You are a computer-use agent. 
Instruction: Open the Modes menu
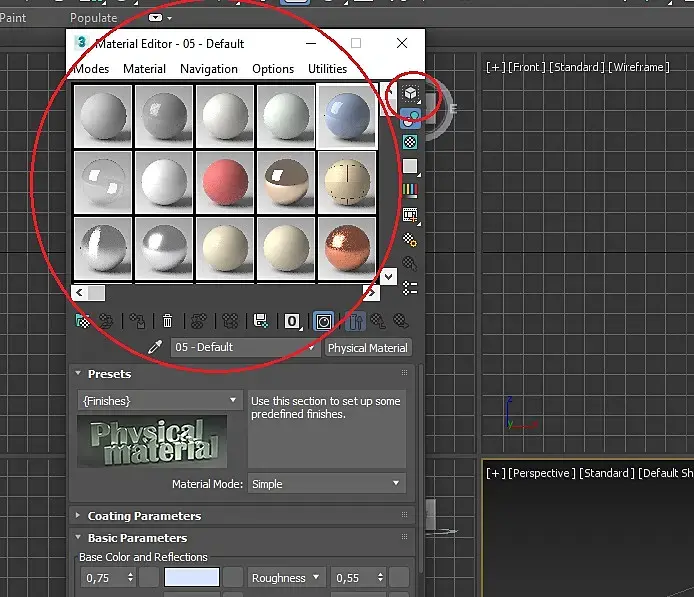tap(91, 69)
